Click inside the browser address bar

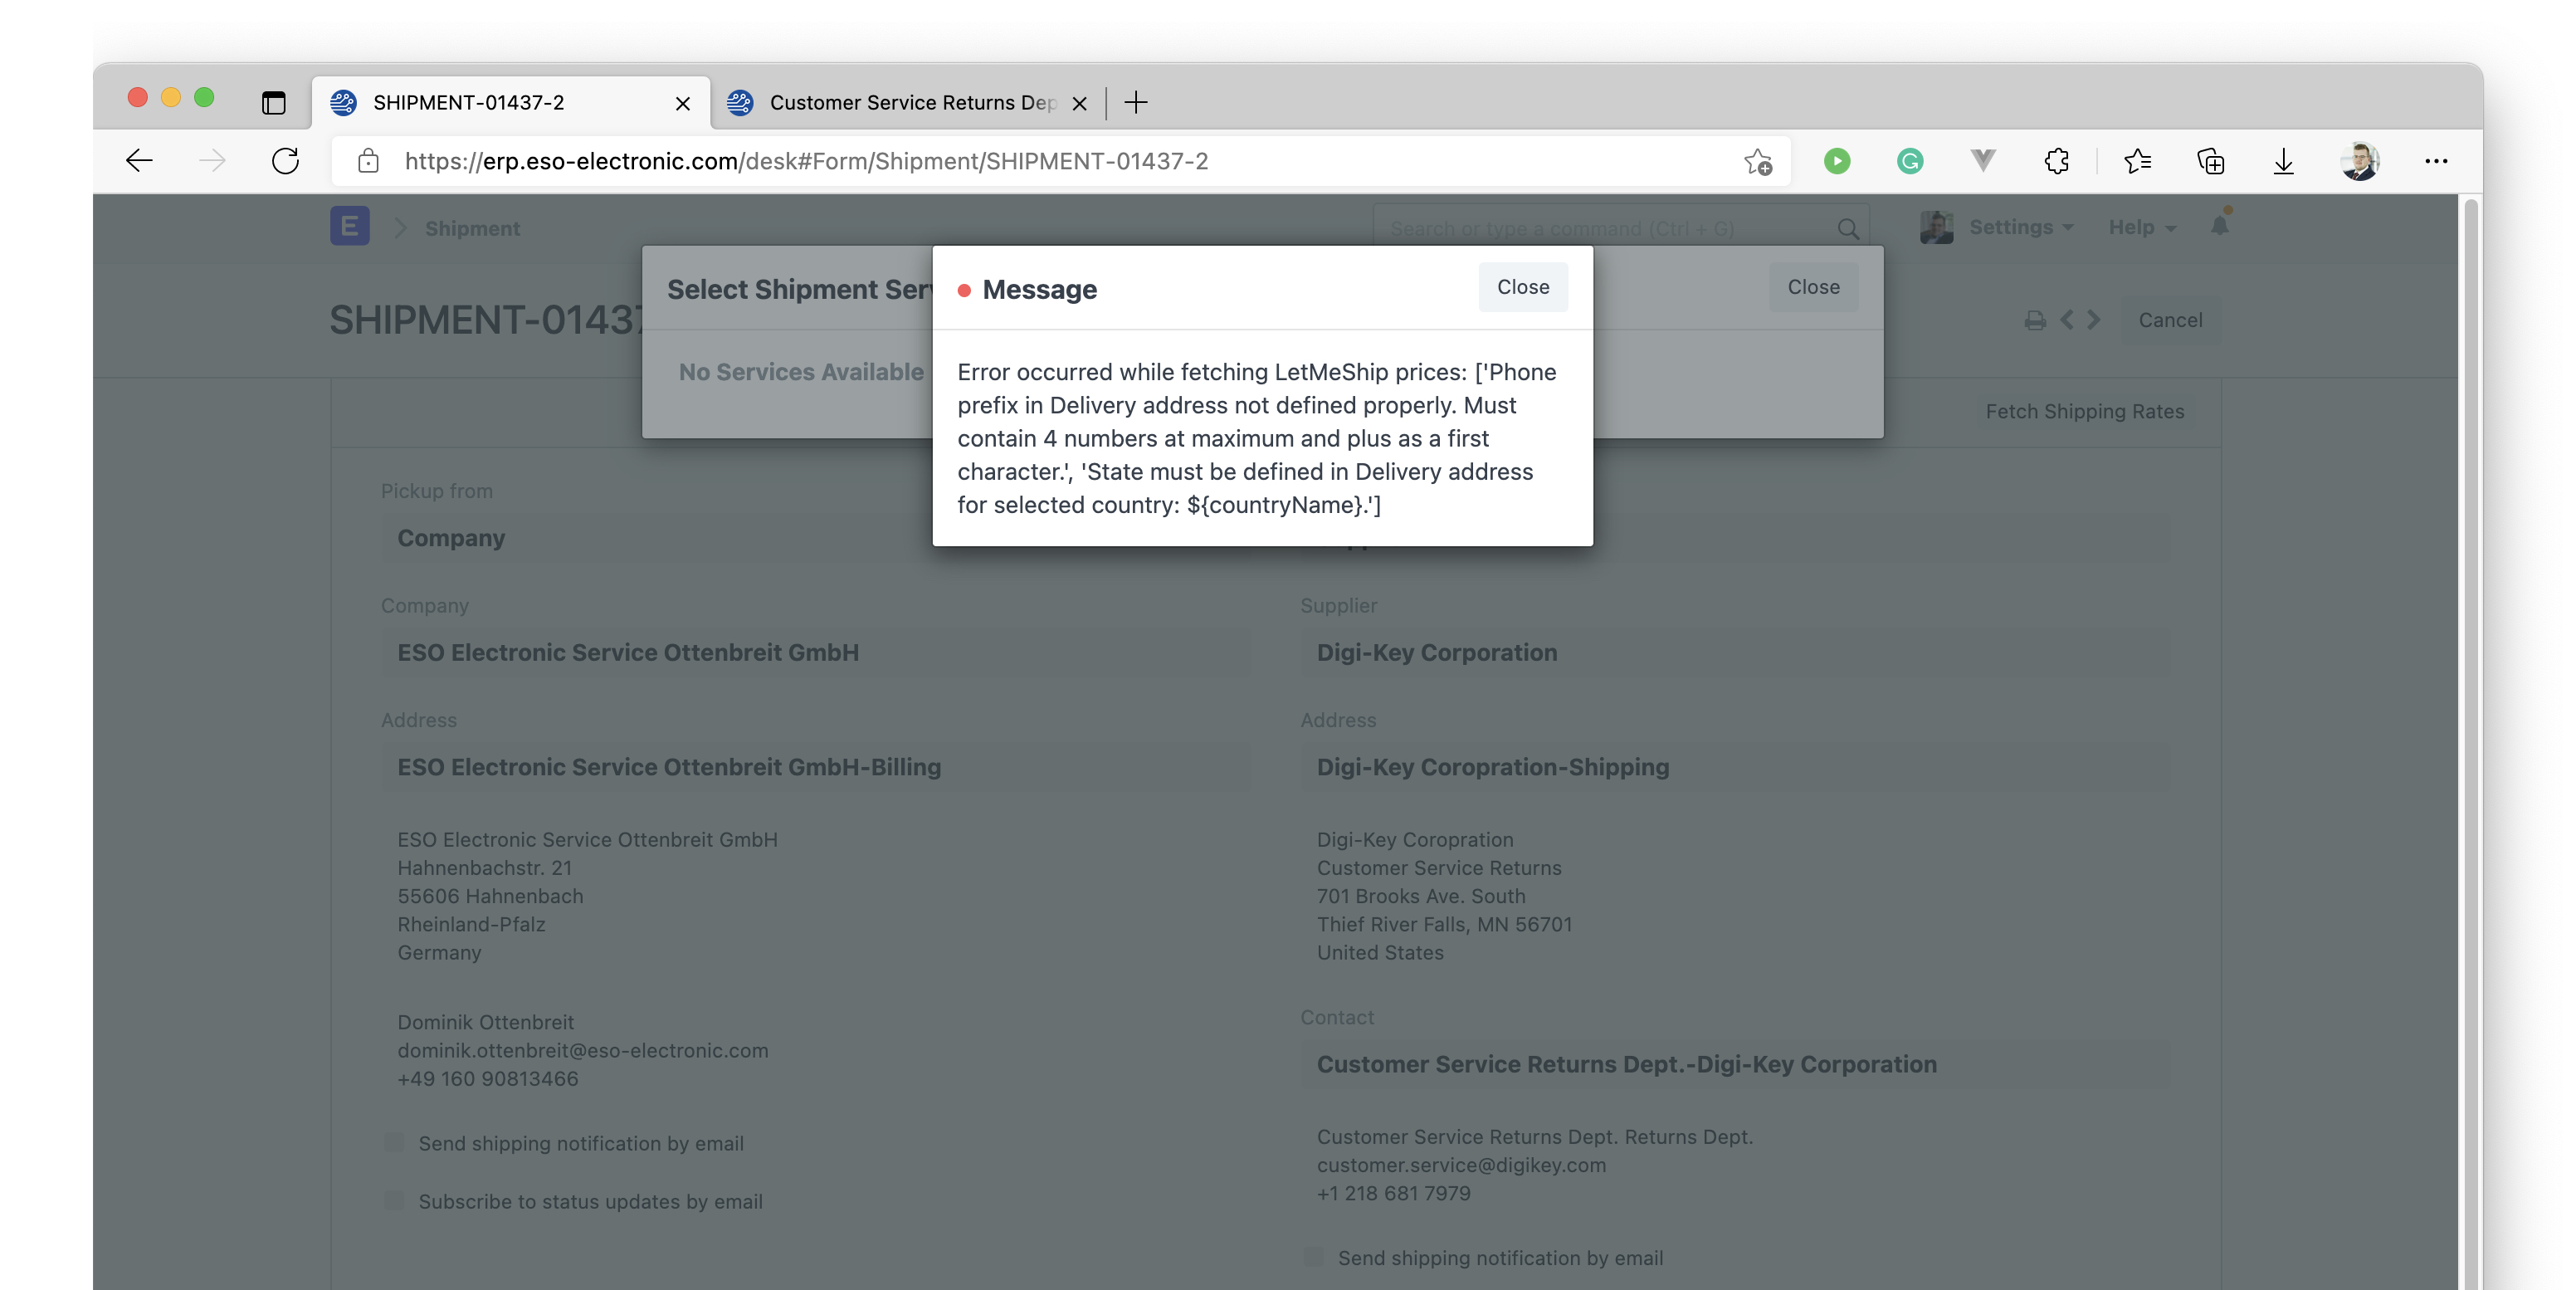pos(1000,161)
